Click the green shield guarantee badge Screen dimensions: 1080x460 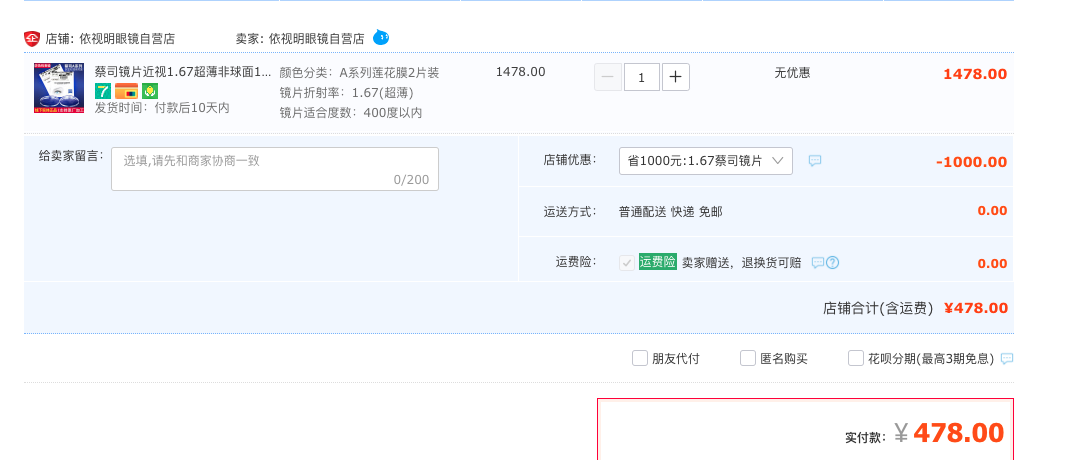(150, 91)
